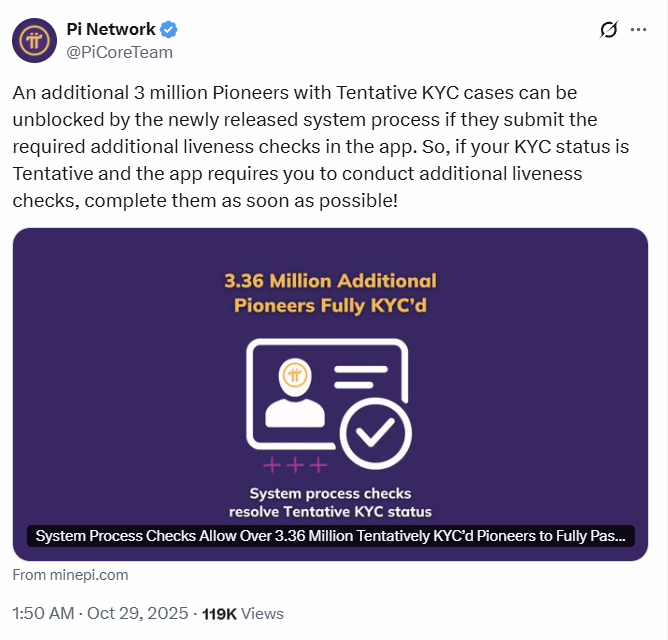The image size is (668, 640).
Task: Click the blue verified badge
Action: pos(171,31)
